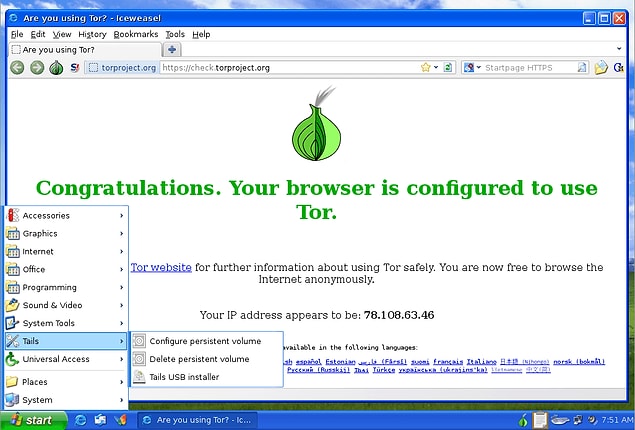Click the IP address 78.108.63.46 text

[399, 315]
